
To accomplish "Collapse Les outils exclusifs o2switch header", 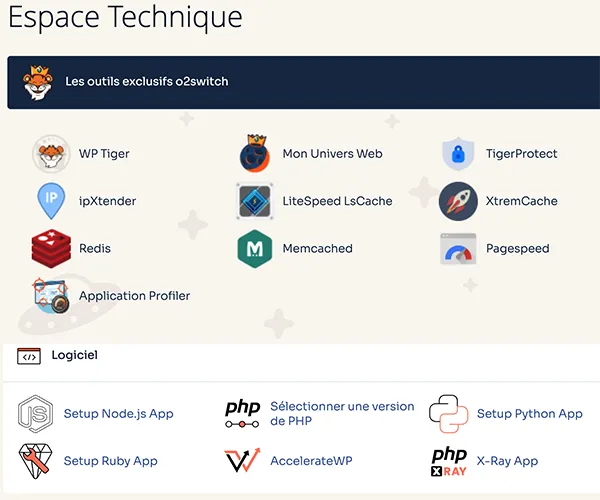I will click(x=304, y=82).
